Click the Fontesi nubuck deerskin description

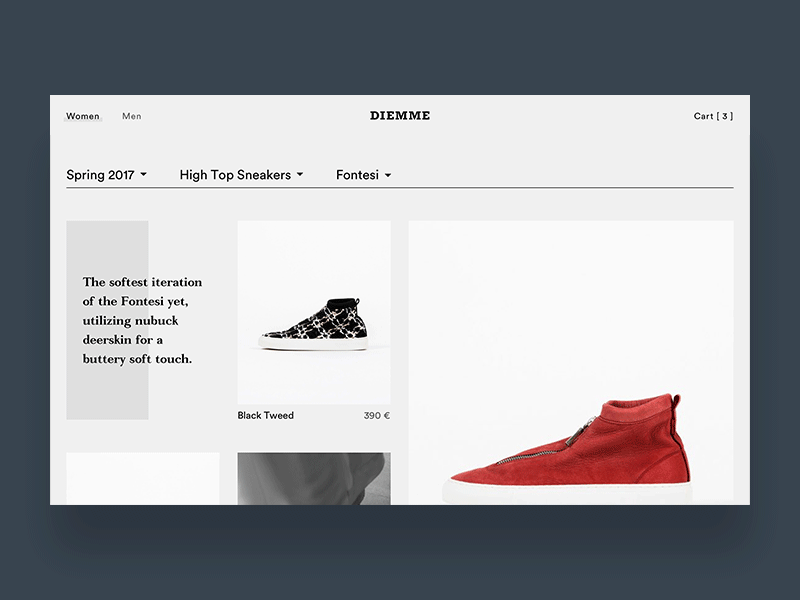coord(142,320)
